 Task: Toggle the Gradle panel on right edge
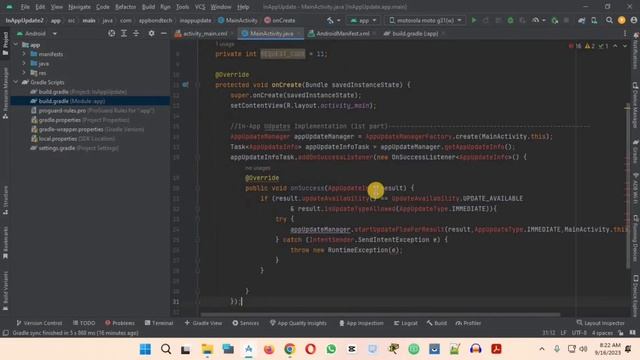[635, 151]
